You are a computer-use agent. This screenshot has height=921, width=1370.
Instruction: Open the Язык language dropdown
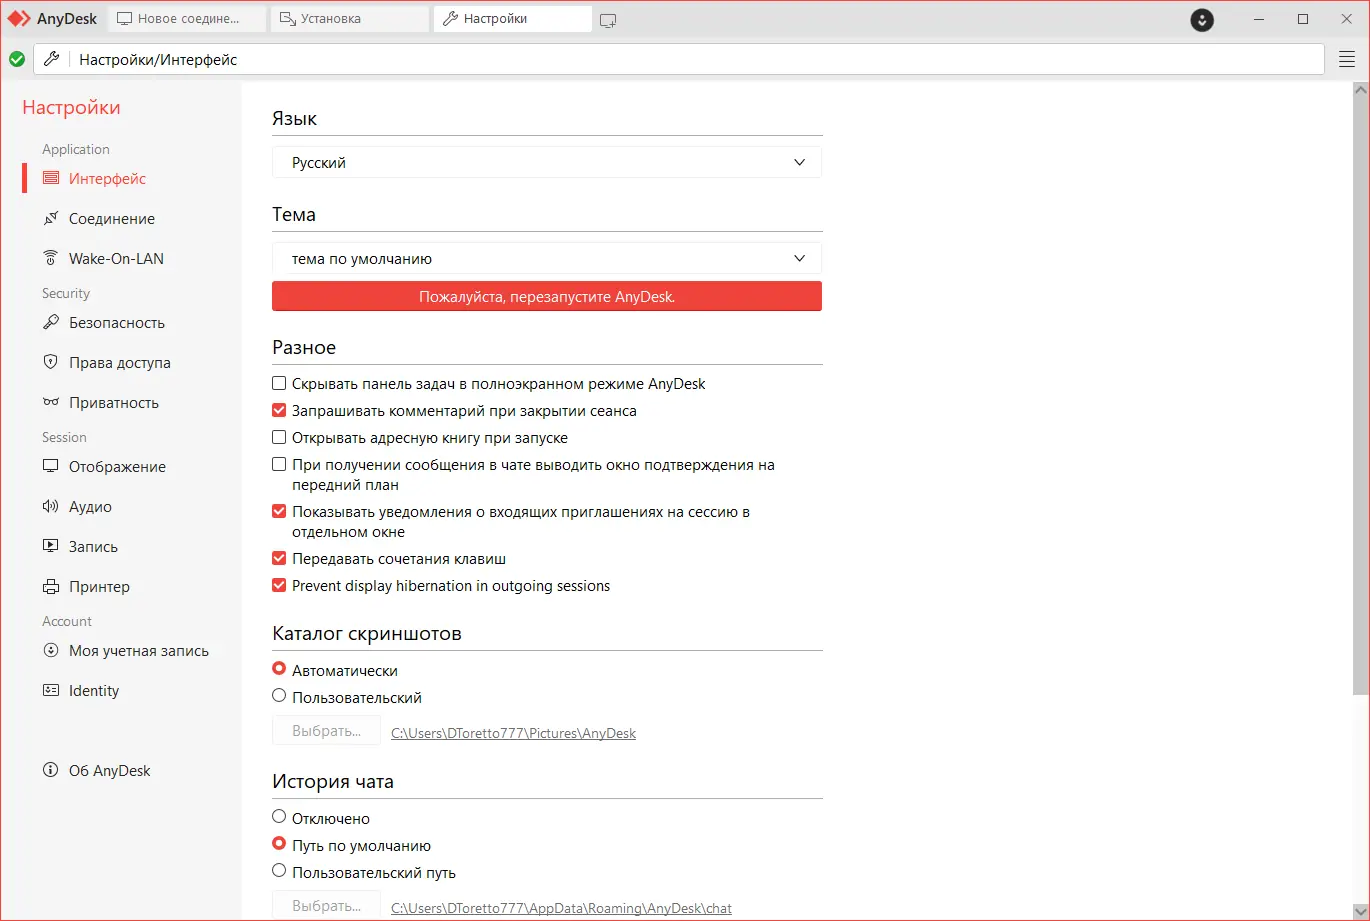547,163
